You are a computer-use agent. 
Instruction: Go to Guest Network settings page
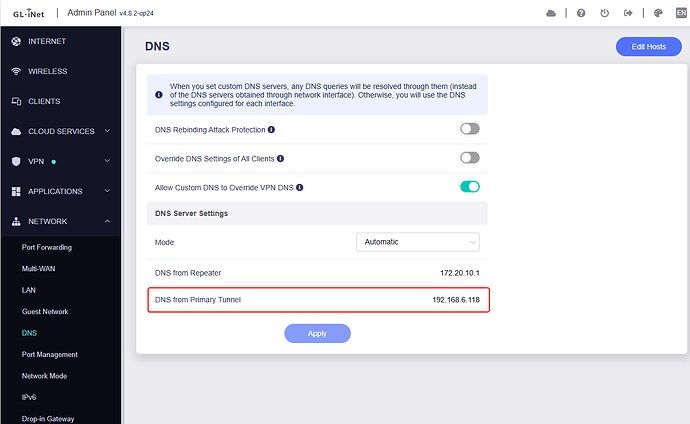click(46, 312)
